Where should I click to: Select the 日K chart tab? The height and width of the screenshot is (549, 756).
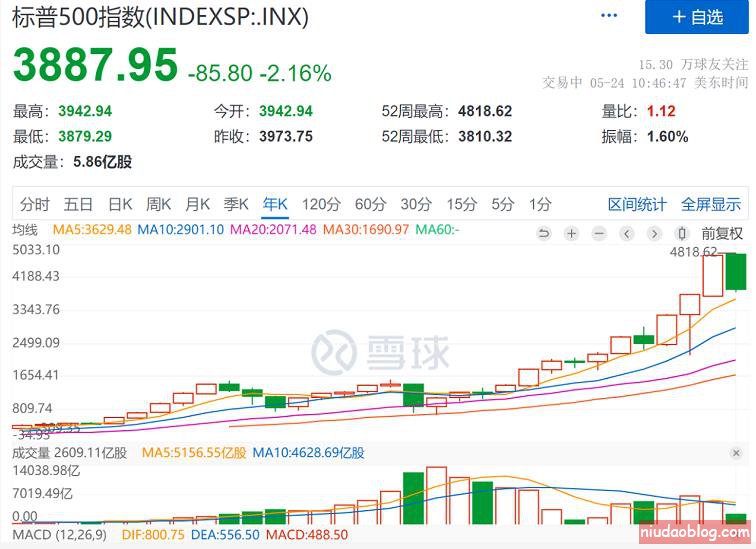pos(120,204)
